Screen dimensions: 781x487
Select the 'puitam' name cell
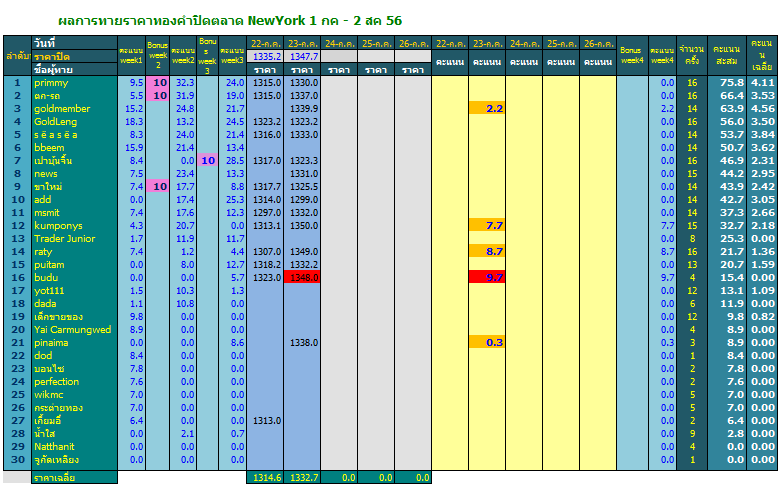pyautogui.click(x=74, y=264)
